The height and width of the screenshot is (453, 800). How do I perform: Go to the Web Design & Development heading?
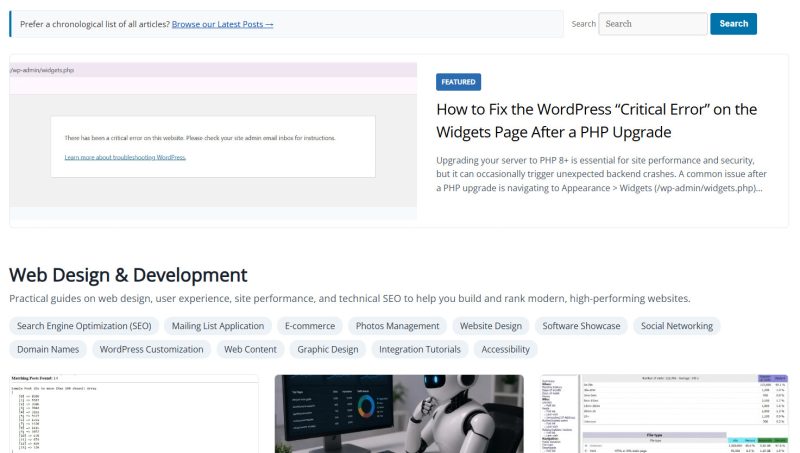128,275
